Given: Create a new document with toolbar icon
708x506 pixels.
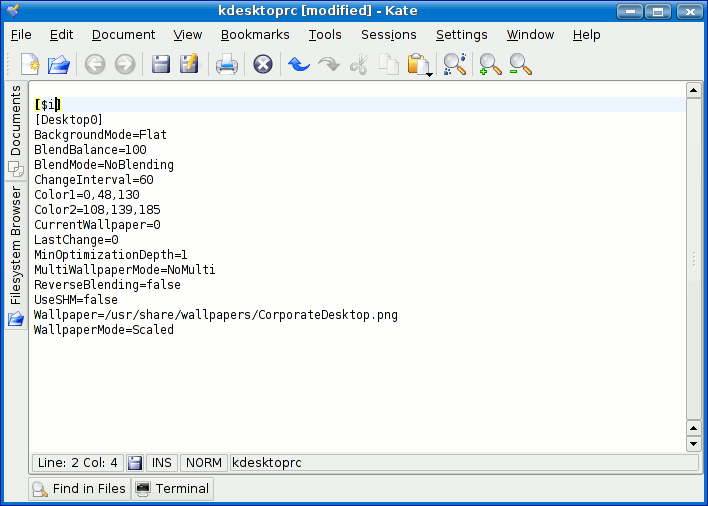Looking at the screenshot, I should coord(30,65).
